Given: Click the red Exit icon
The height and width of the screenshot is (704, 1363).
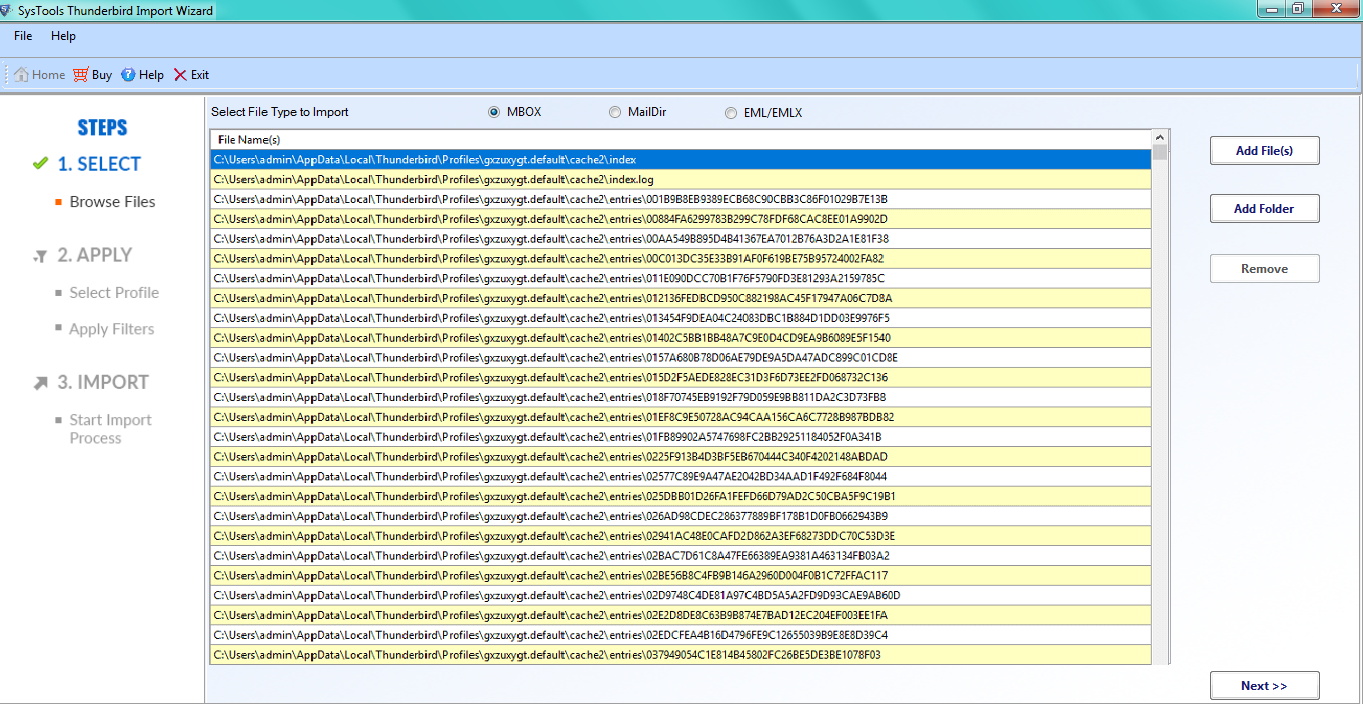Looking at the screenshot, I should [x=180, y=75].
